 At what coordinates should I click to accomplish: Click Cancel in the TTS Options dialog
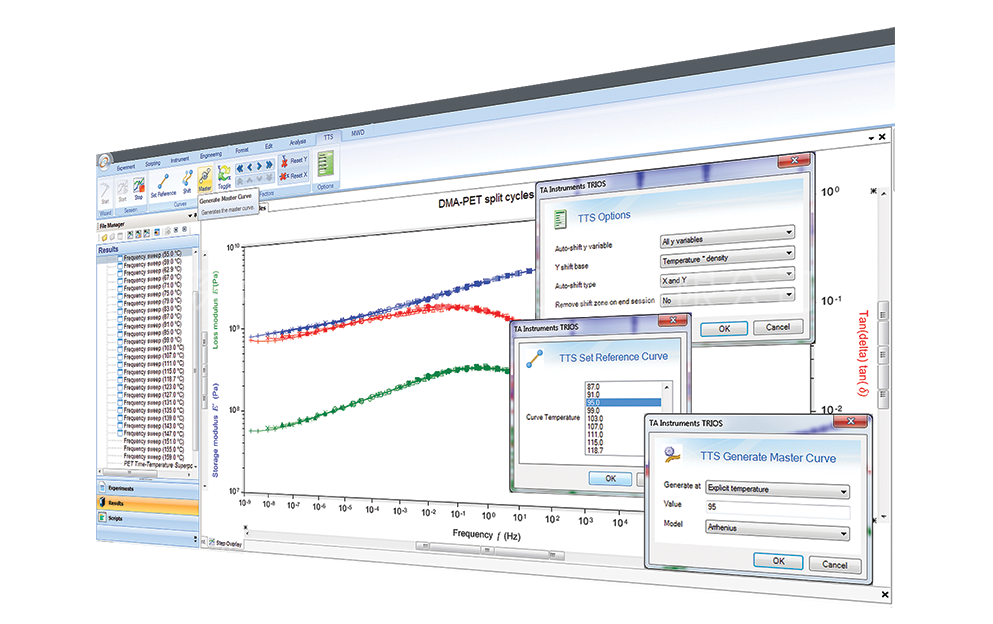777,327
